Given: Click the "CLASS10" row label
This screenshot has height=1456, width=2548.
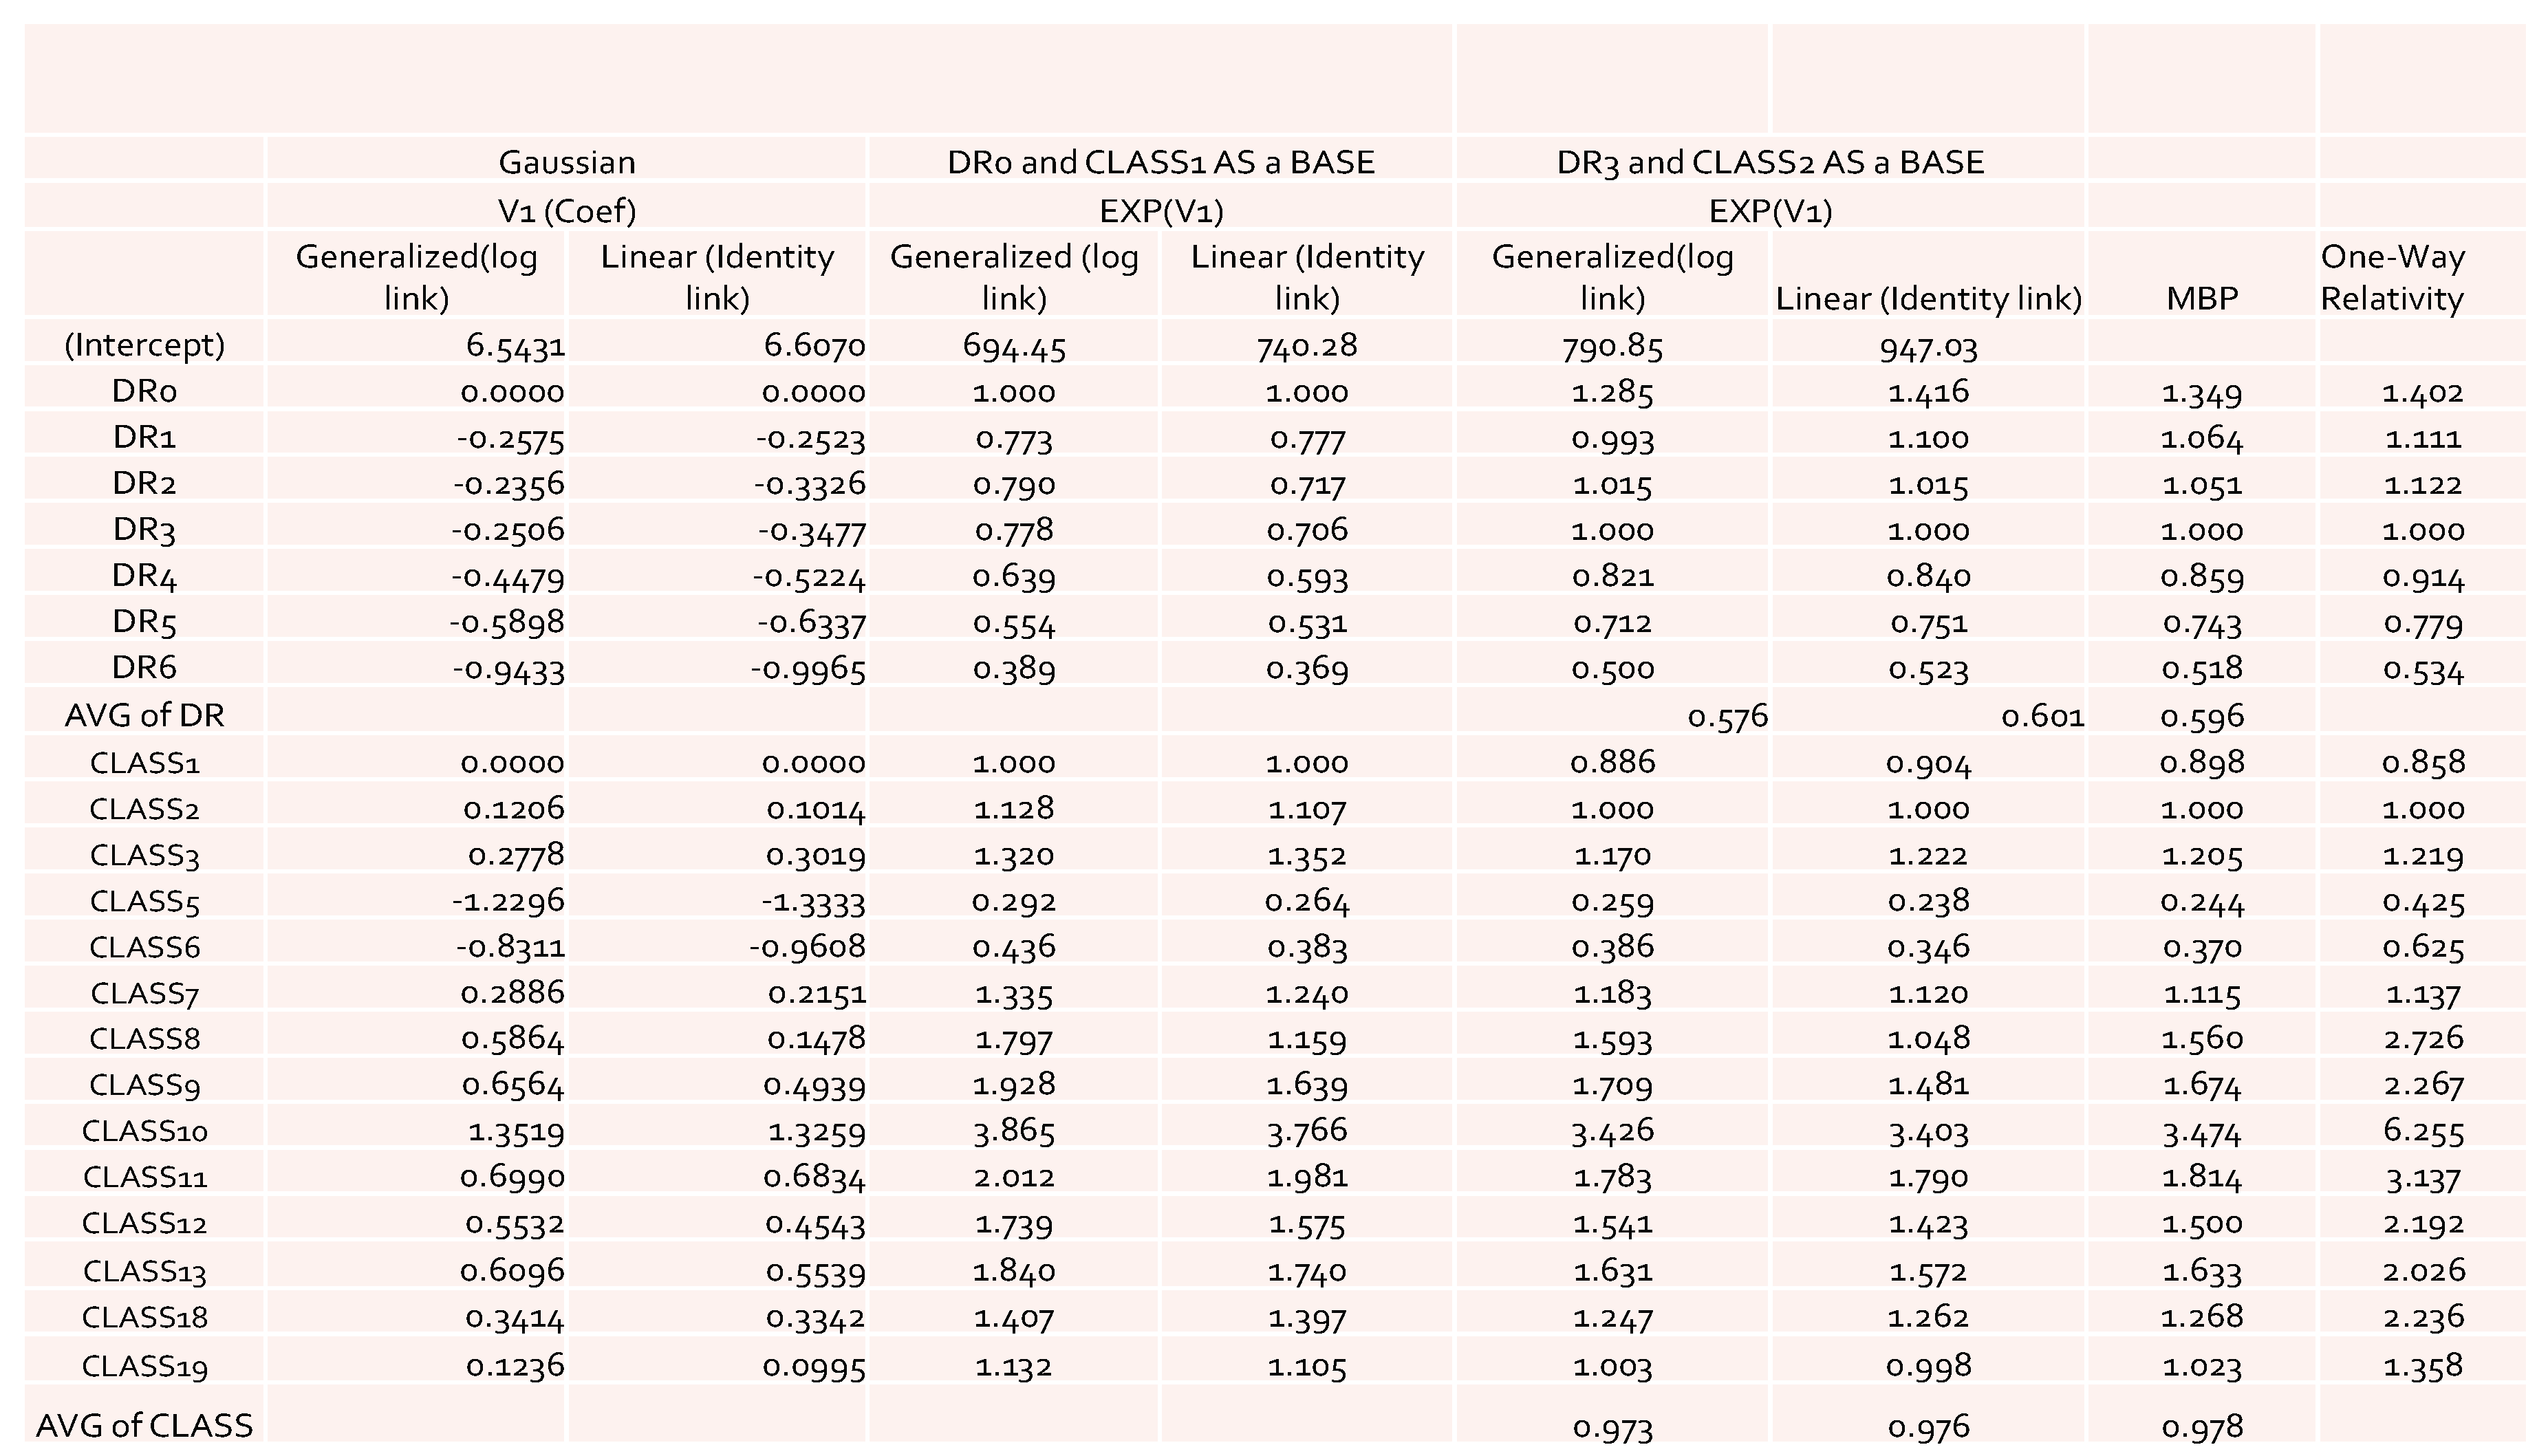Looking at the screenshot, I should [x=144, y=1131].
